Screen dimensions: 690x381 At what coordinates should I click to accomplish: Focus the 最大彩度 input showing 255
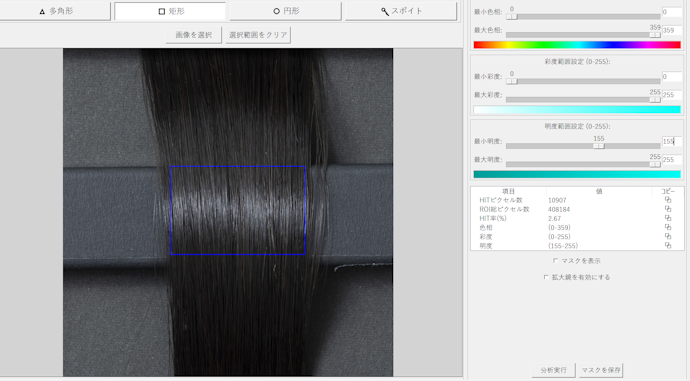click(x=672, y=95)
